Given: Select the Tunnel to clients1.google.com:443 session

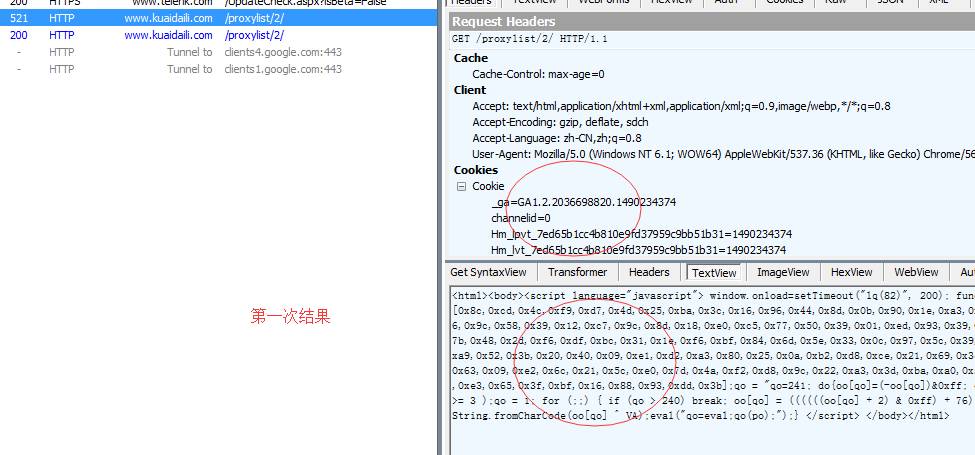Looking at the screenshot, I should coord(219,68).
